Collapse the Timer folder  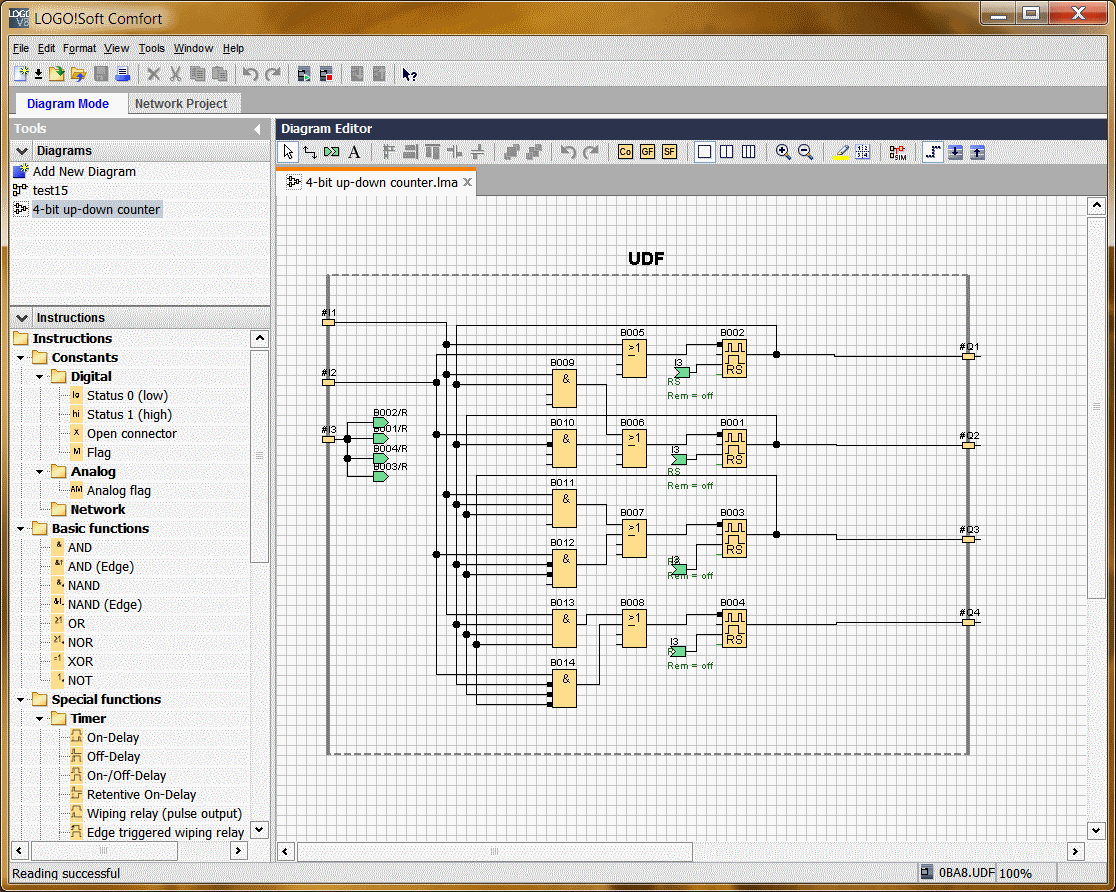point(40,719)
